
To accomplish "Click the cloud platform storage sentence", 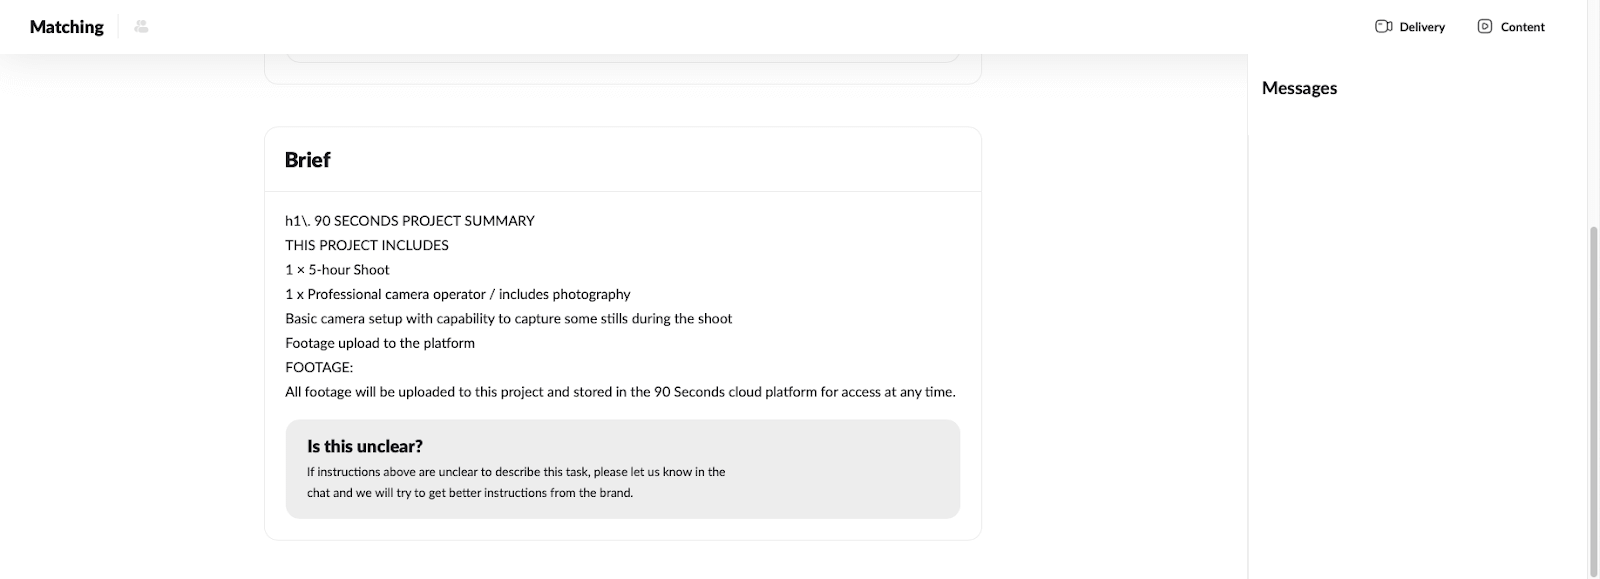I will coord(620,392).
